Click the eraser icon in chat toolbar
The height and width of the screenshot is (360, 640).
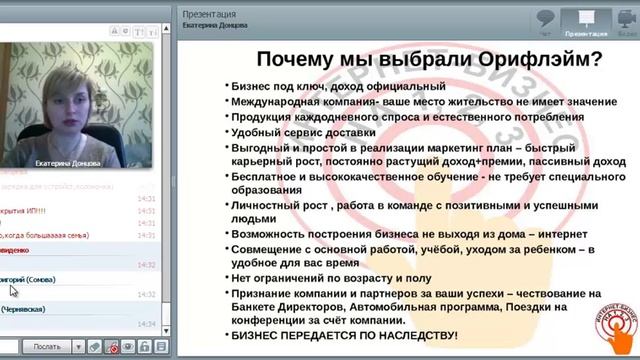94,347
